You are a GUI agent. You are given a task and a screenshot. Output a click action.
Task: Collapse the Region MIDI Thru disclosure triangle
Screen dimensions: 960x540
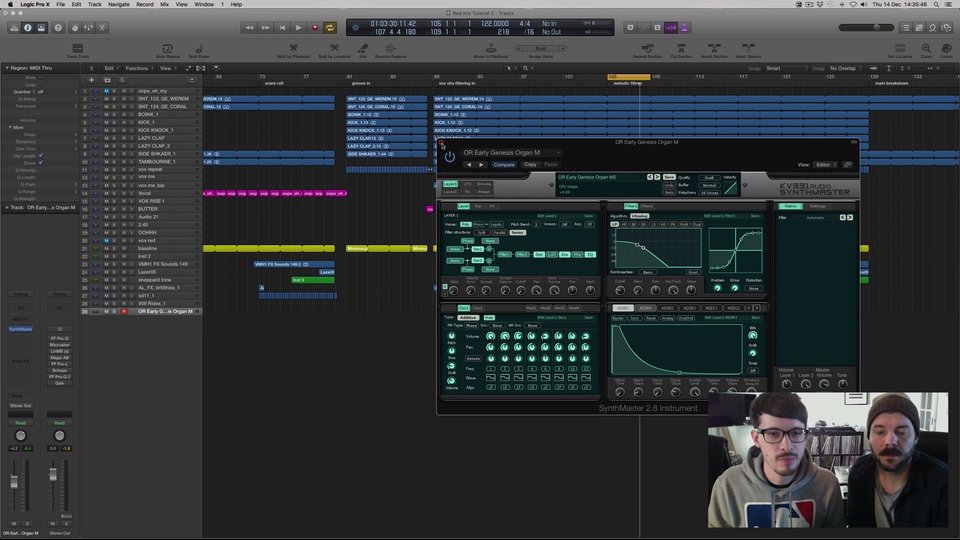pos(7,68)
